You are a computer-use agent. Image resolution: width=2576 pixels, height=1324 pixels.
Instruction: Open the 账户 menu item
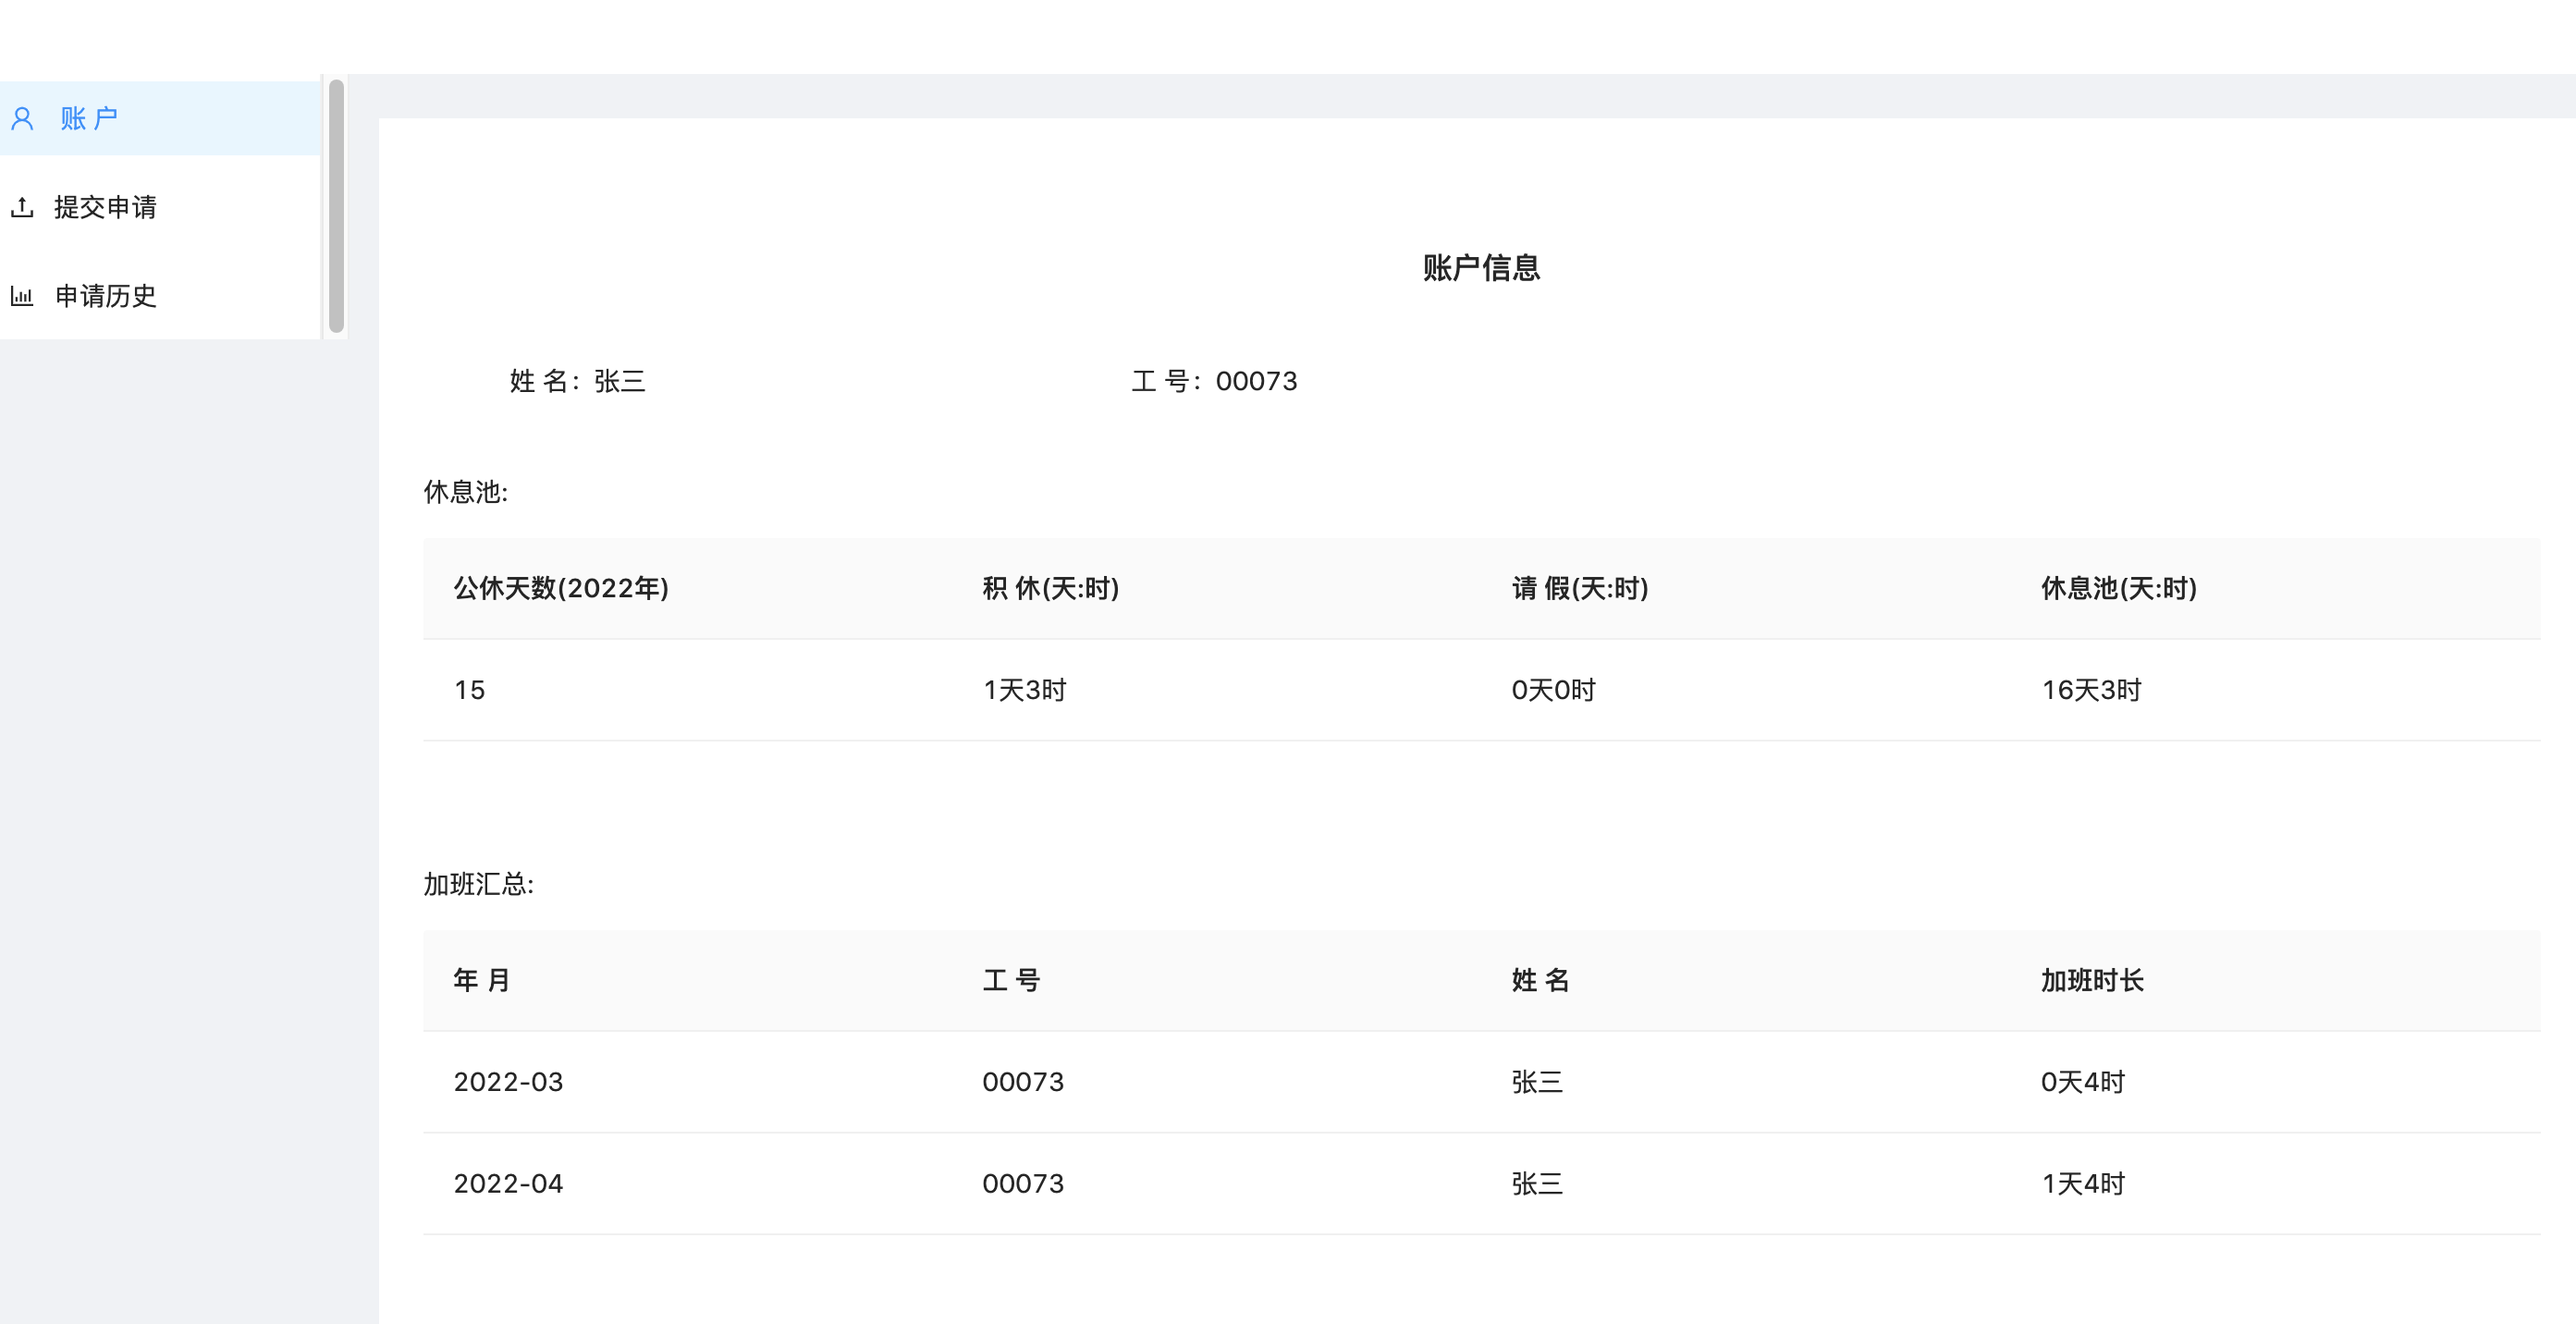(89, 119)
